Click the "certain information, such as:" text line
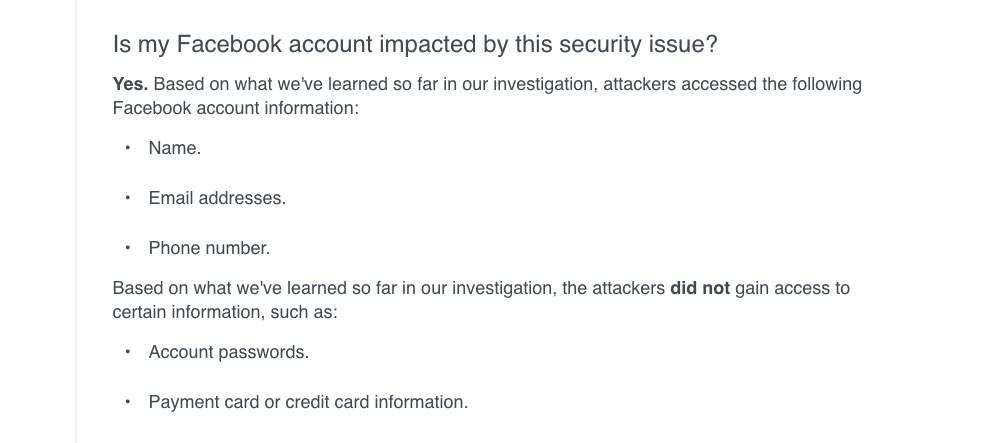Screen dimensions: 997x443 point(225,313)
